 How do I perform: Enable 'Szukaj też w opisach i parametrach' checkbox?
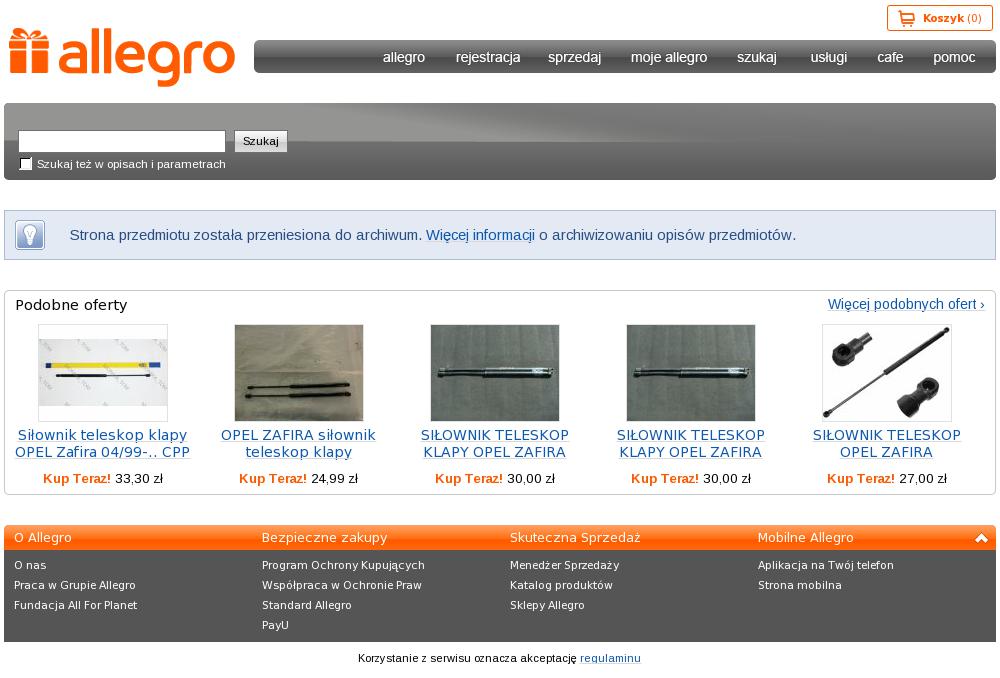(x=26, y=164)
